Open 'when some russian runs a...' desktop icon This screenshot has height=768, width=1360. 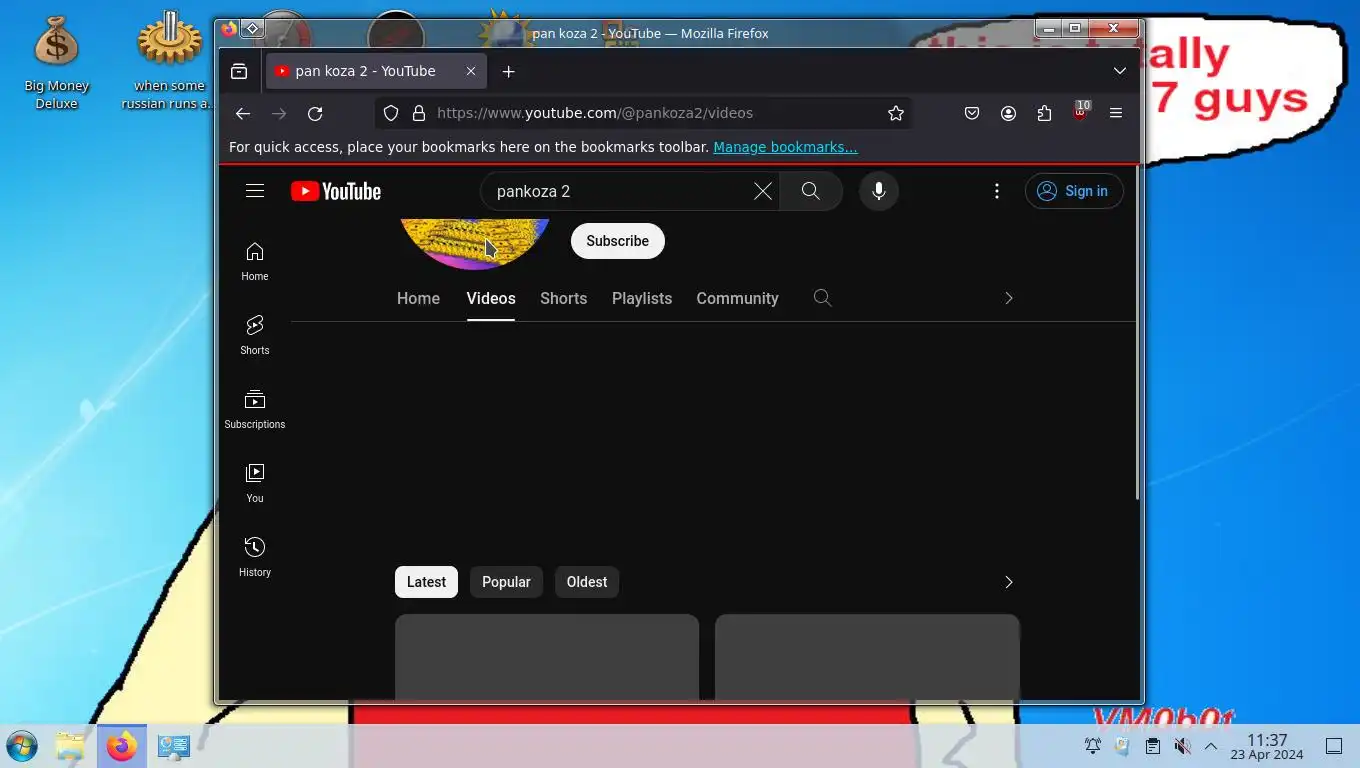(169, 62)
